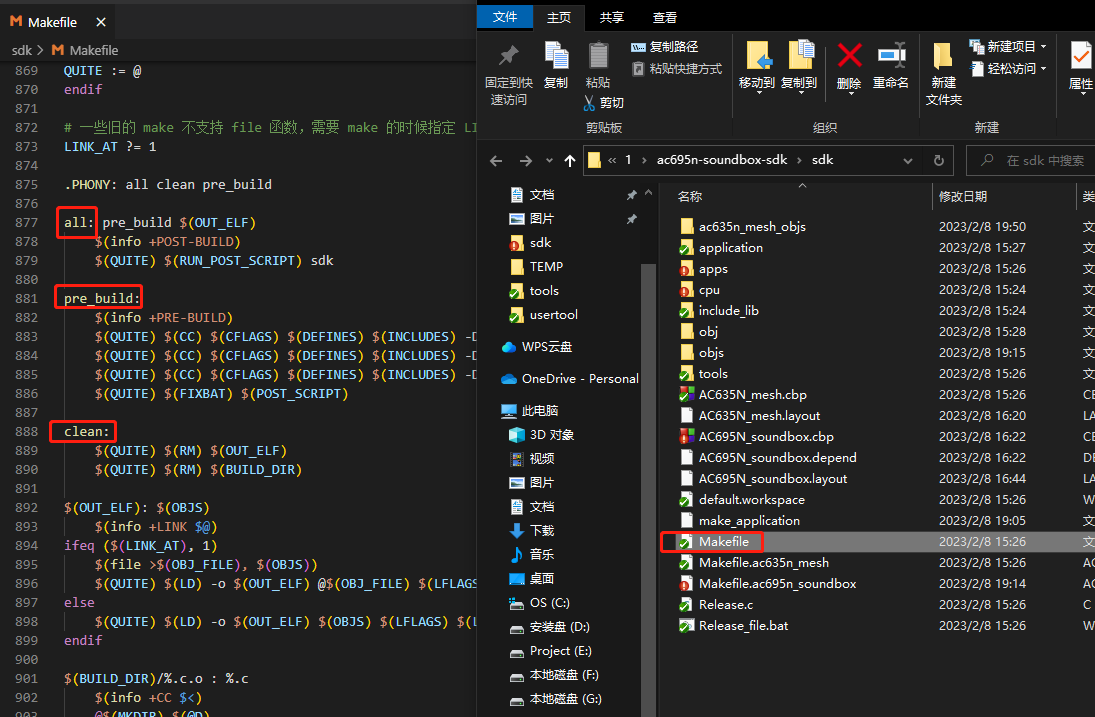This screenshot has height=717, width=1095.
Task: Refresh the sdk folder view
Action: (939, 161)
